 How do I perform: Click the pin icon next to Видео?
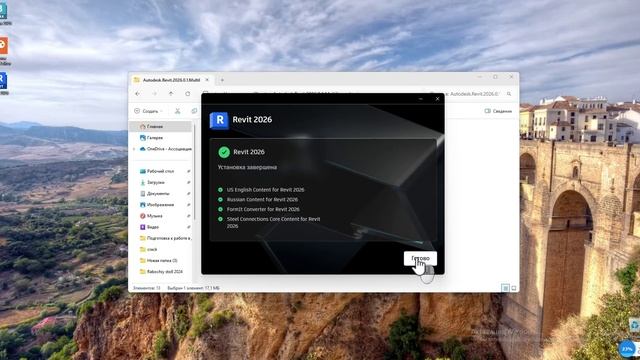(x=189, y=227)
